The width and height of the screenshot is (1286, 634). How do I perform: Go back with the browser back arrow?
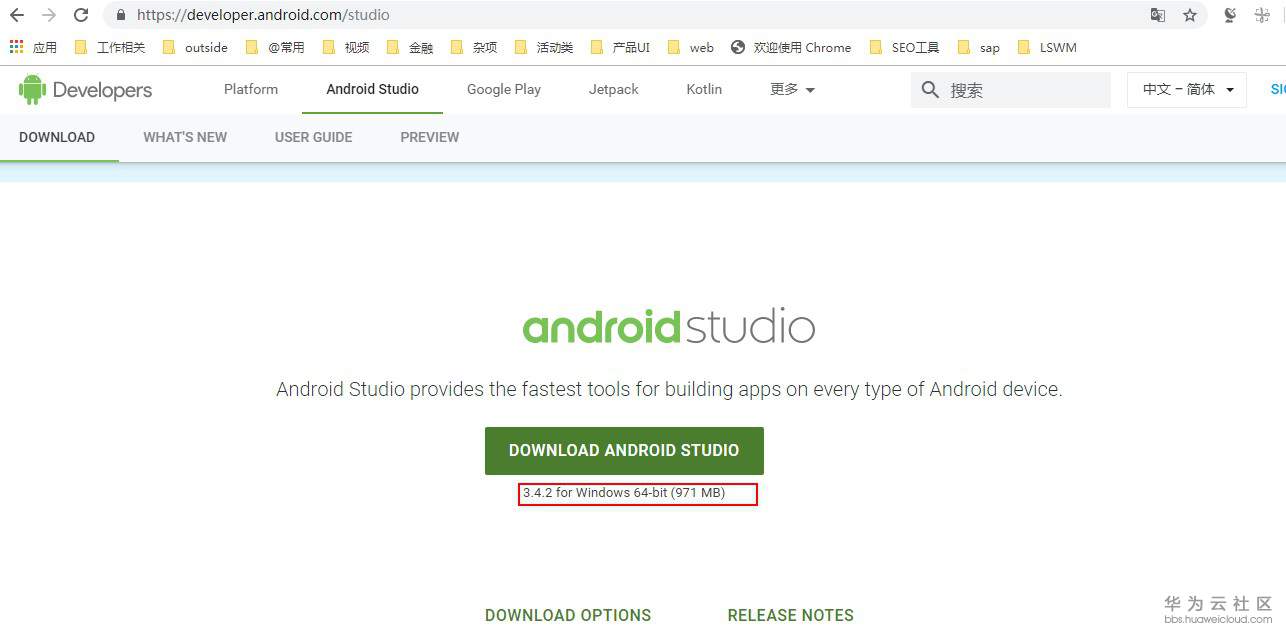17,15
